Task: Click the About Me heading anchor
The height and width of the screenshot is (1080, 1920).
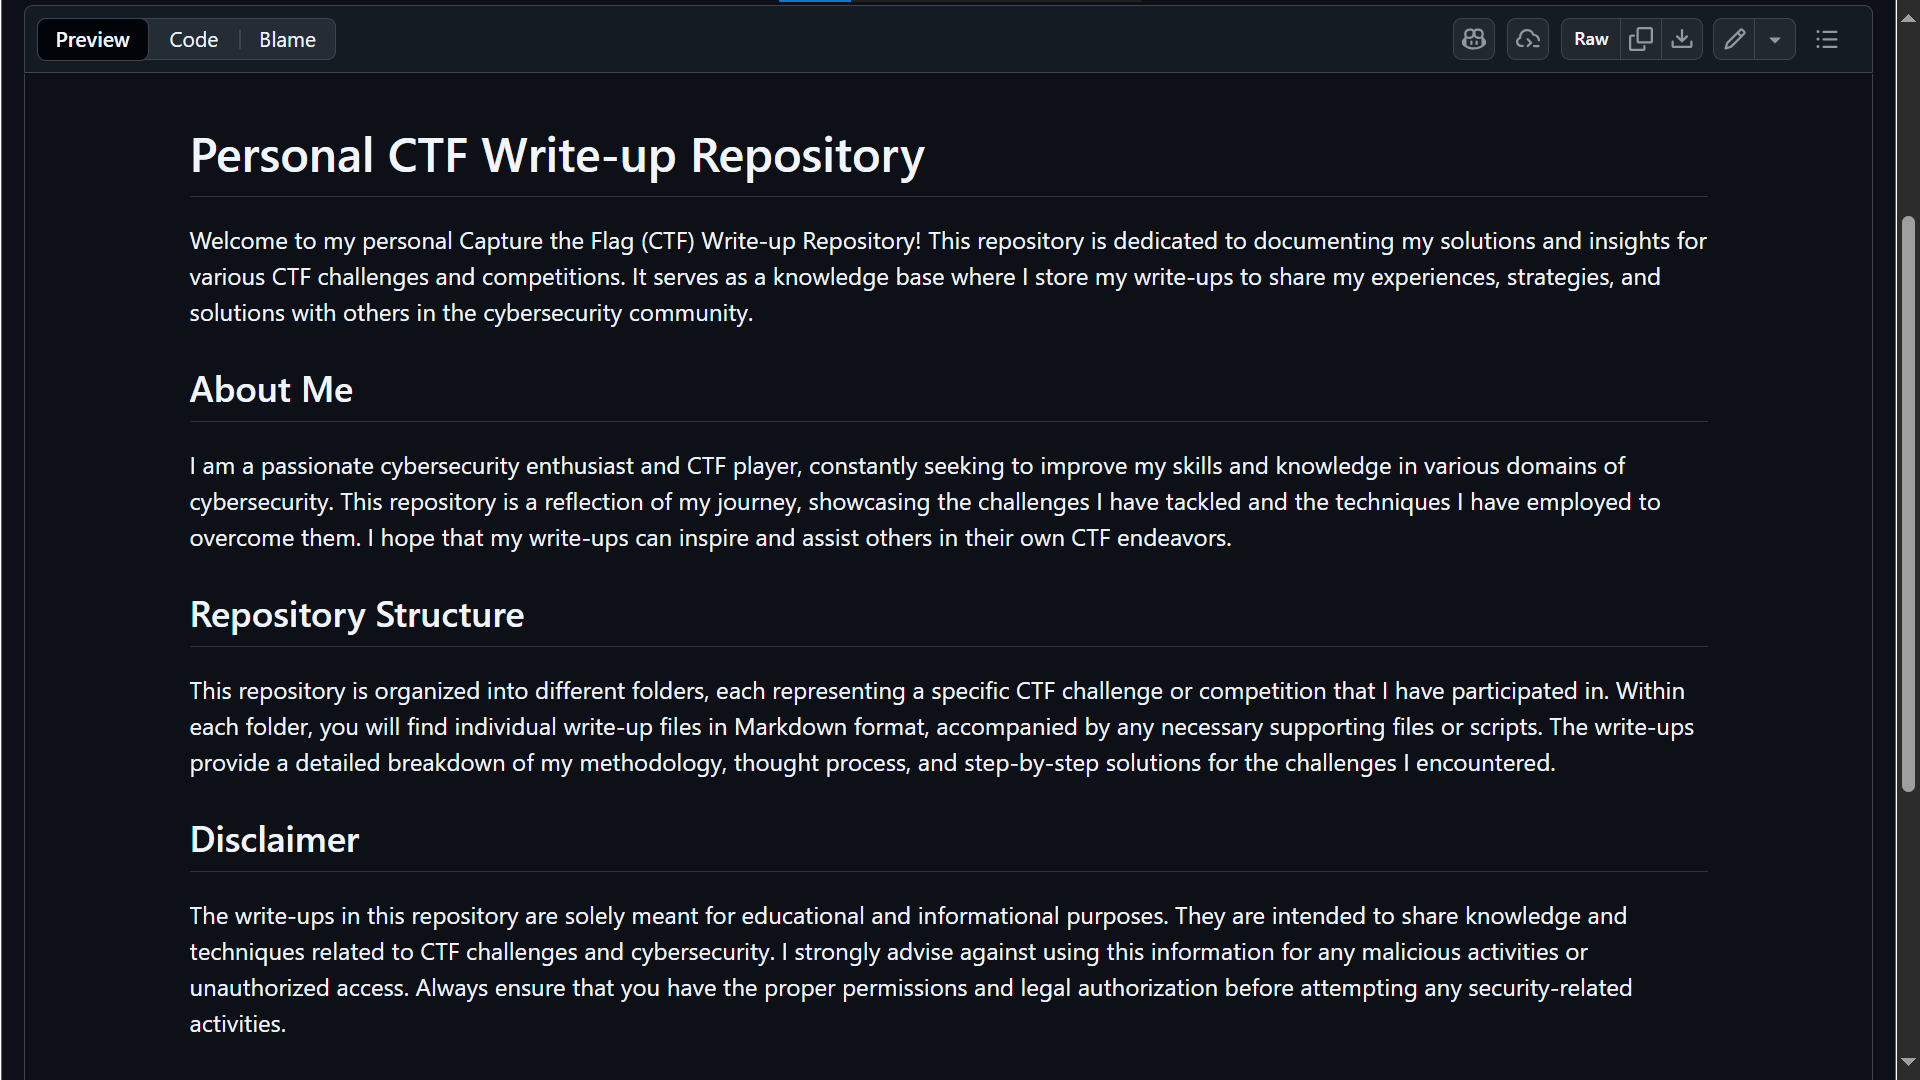Action: pyautogui.click(x=270, y=390)
